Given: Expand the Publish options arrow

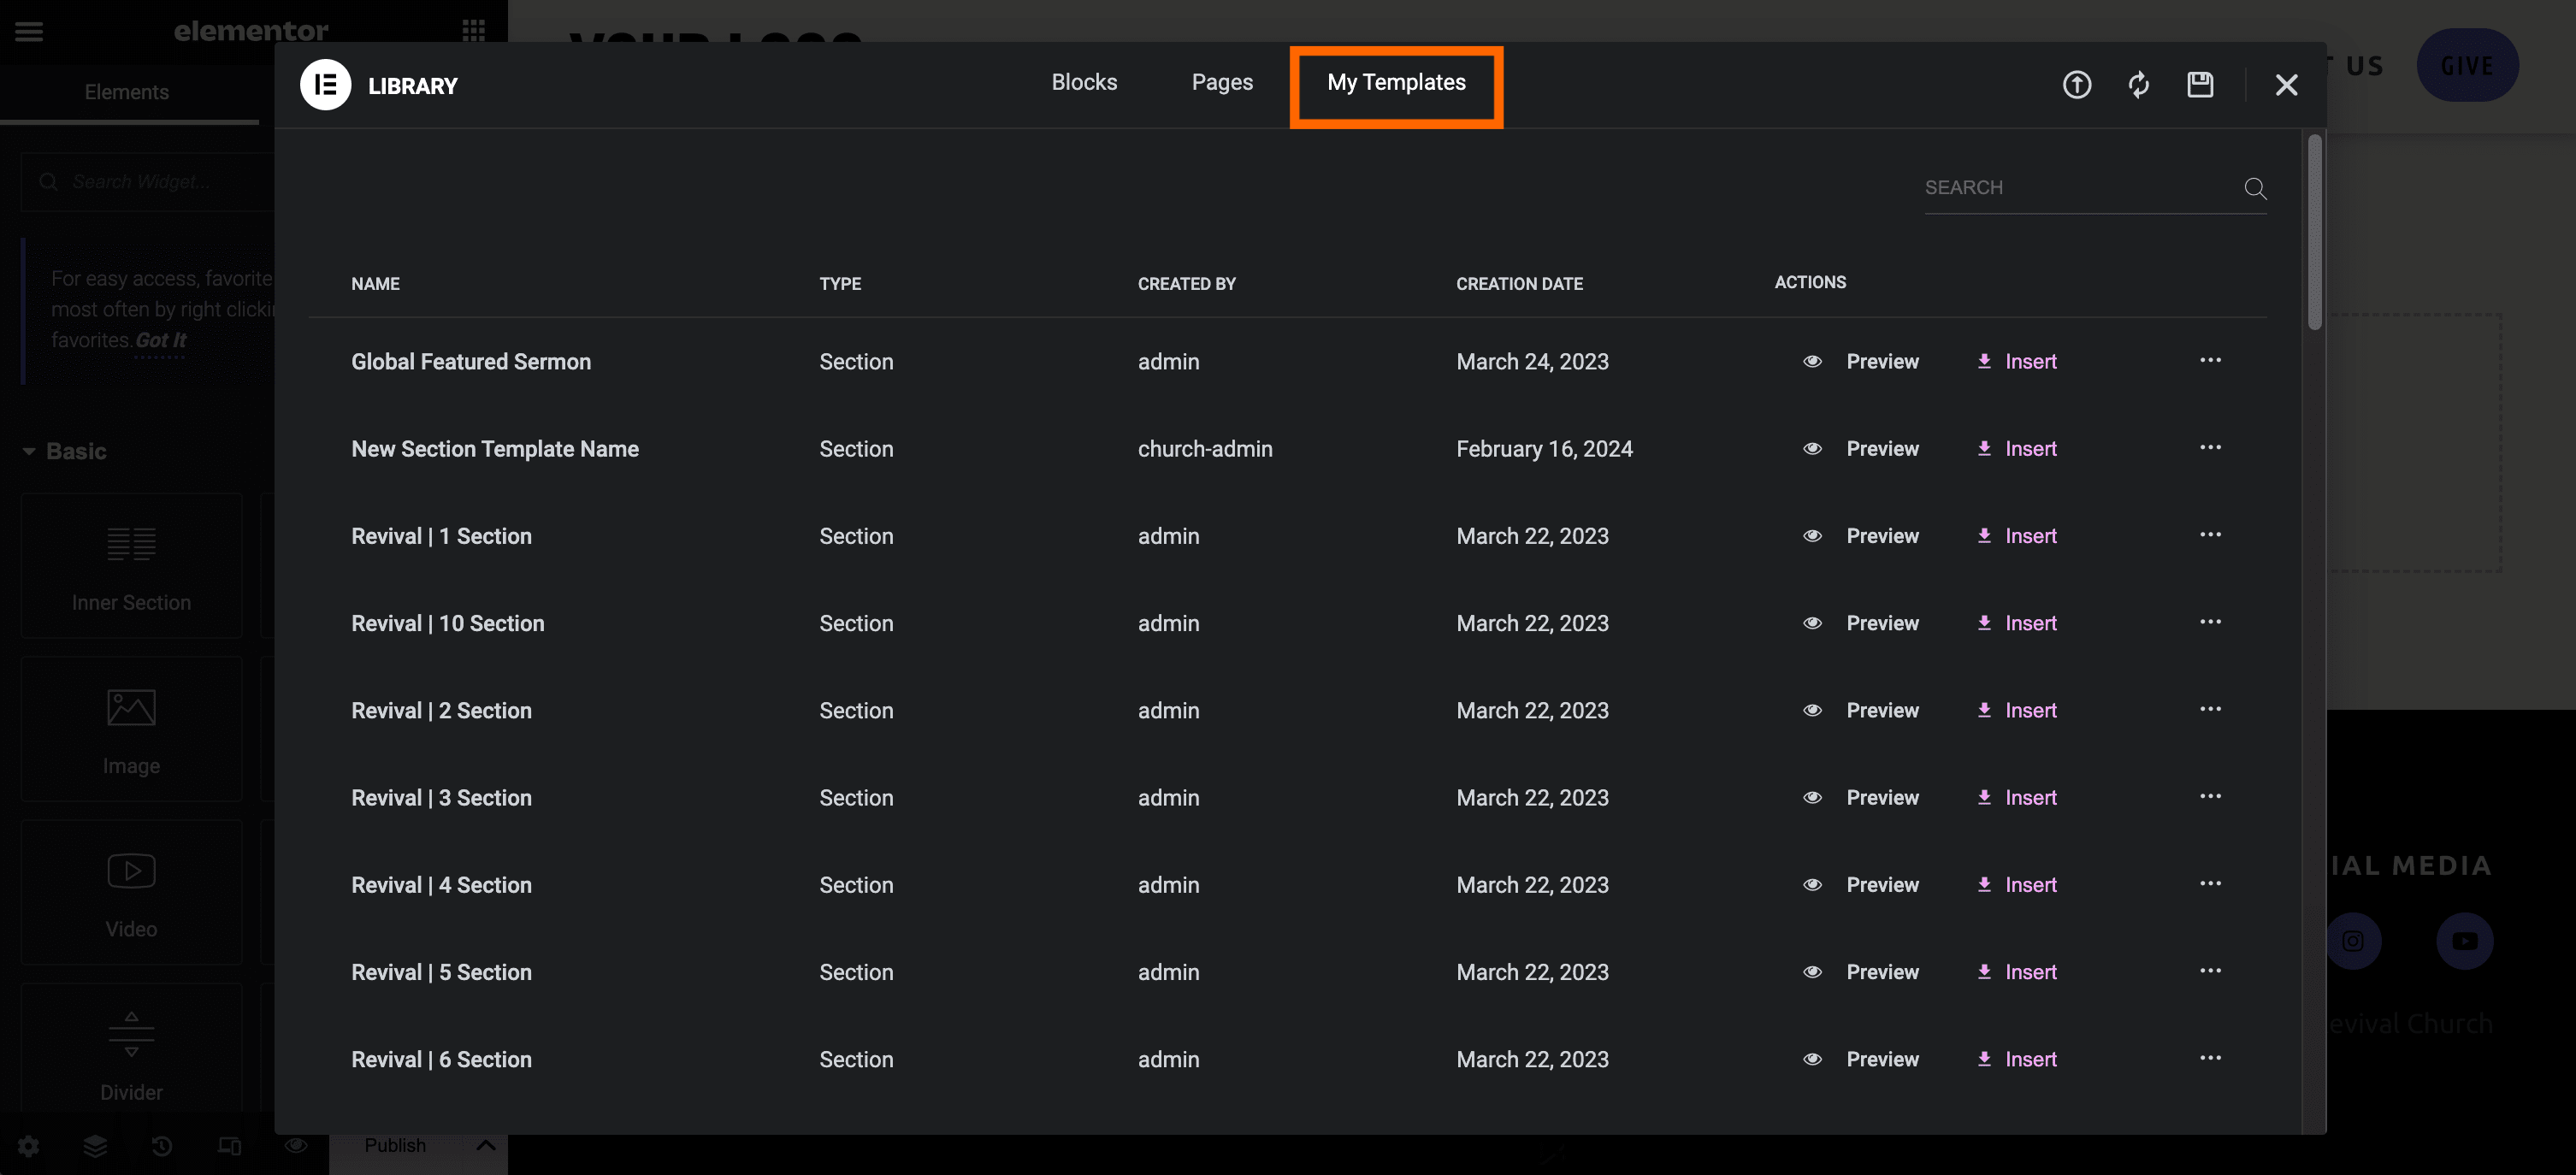Looking at the screenshot, I should pos(486,1146).
